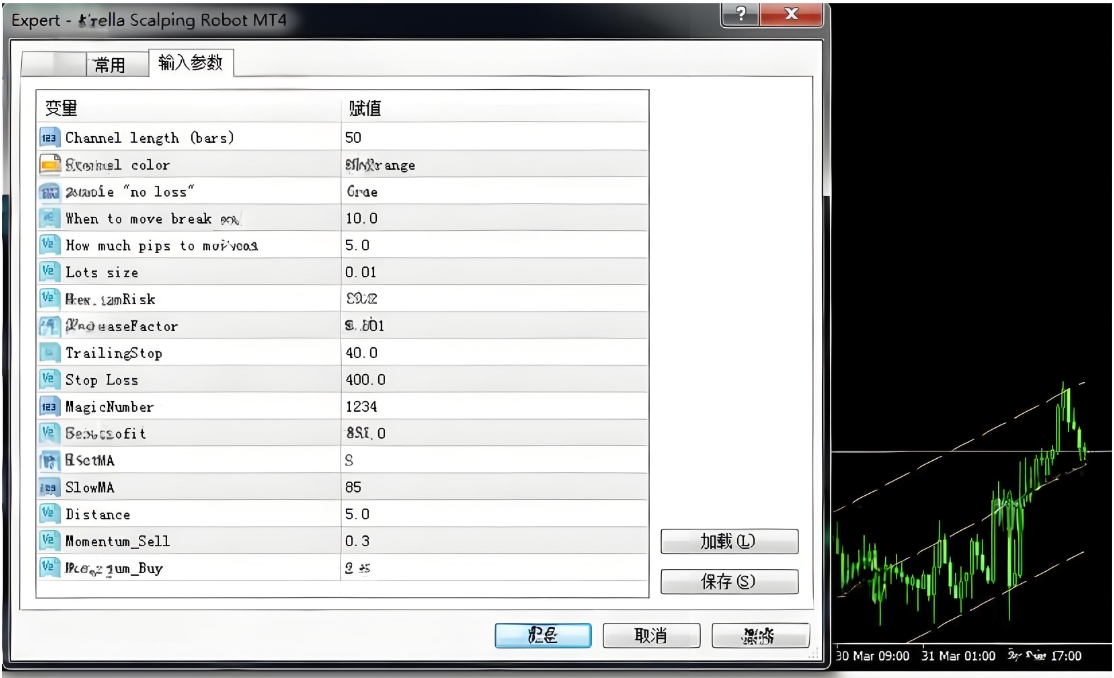Image resolution: width=1114 pixels, height=678 pixels.
Task: Click the icon next to How much pips
Action: pyautogui.click(x=48, y=244)
